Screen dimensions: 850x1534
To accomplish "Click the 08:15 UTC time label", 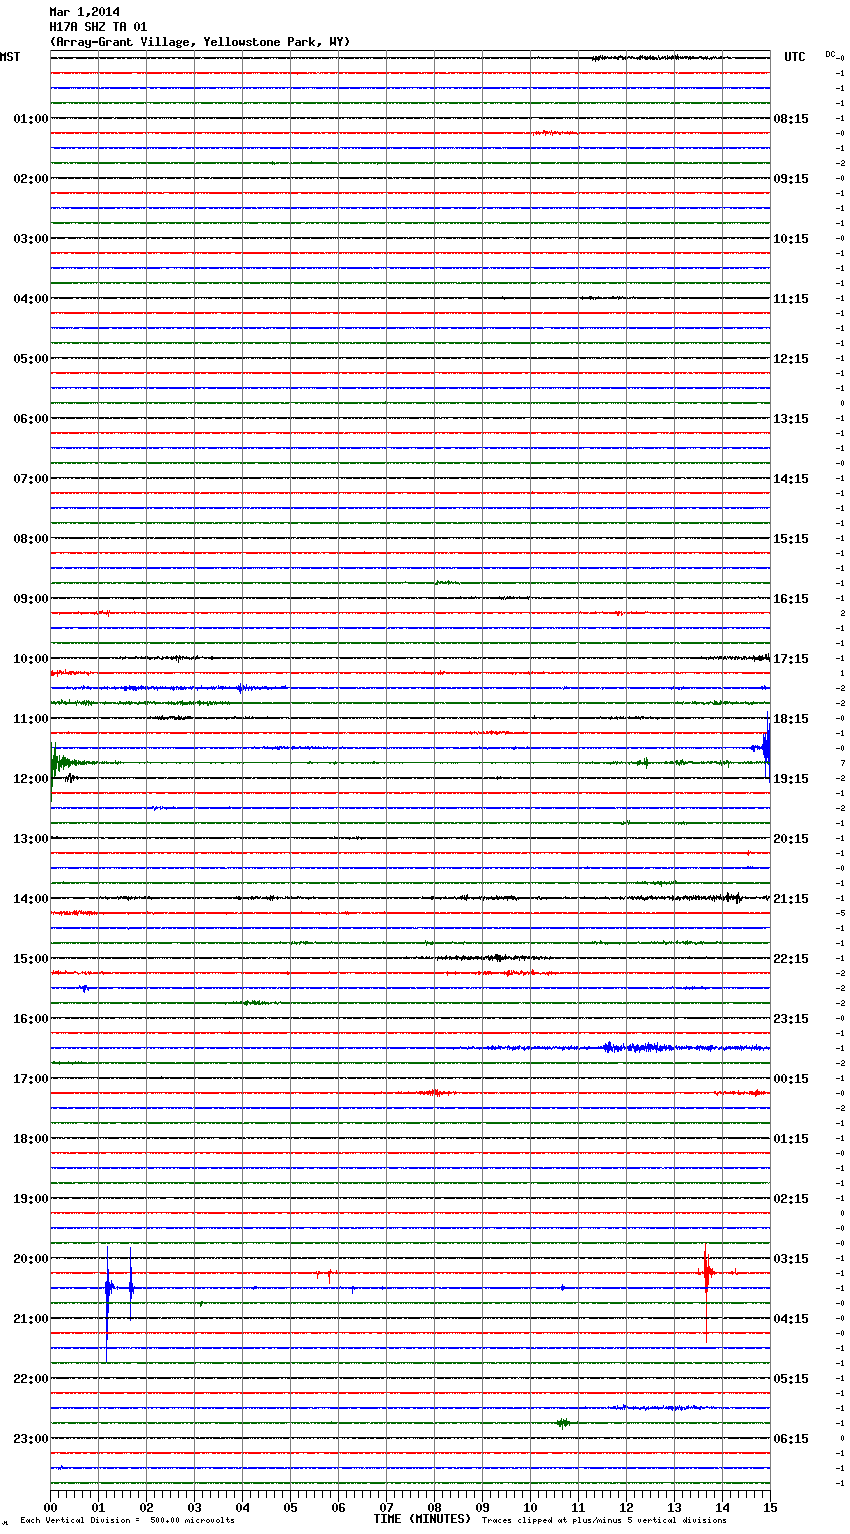I will [791, 118].
